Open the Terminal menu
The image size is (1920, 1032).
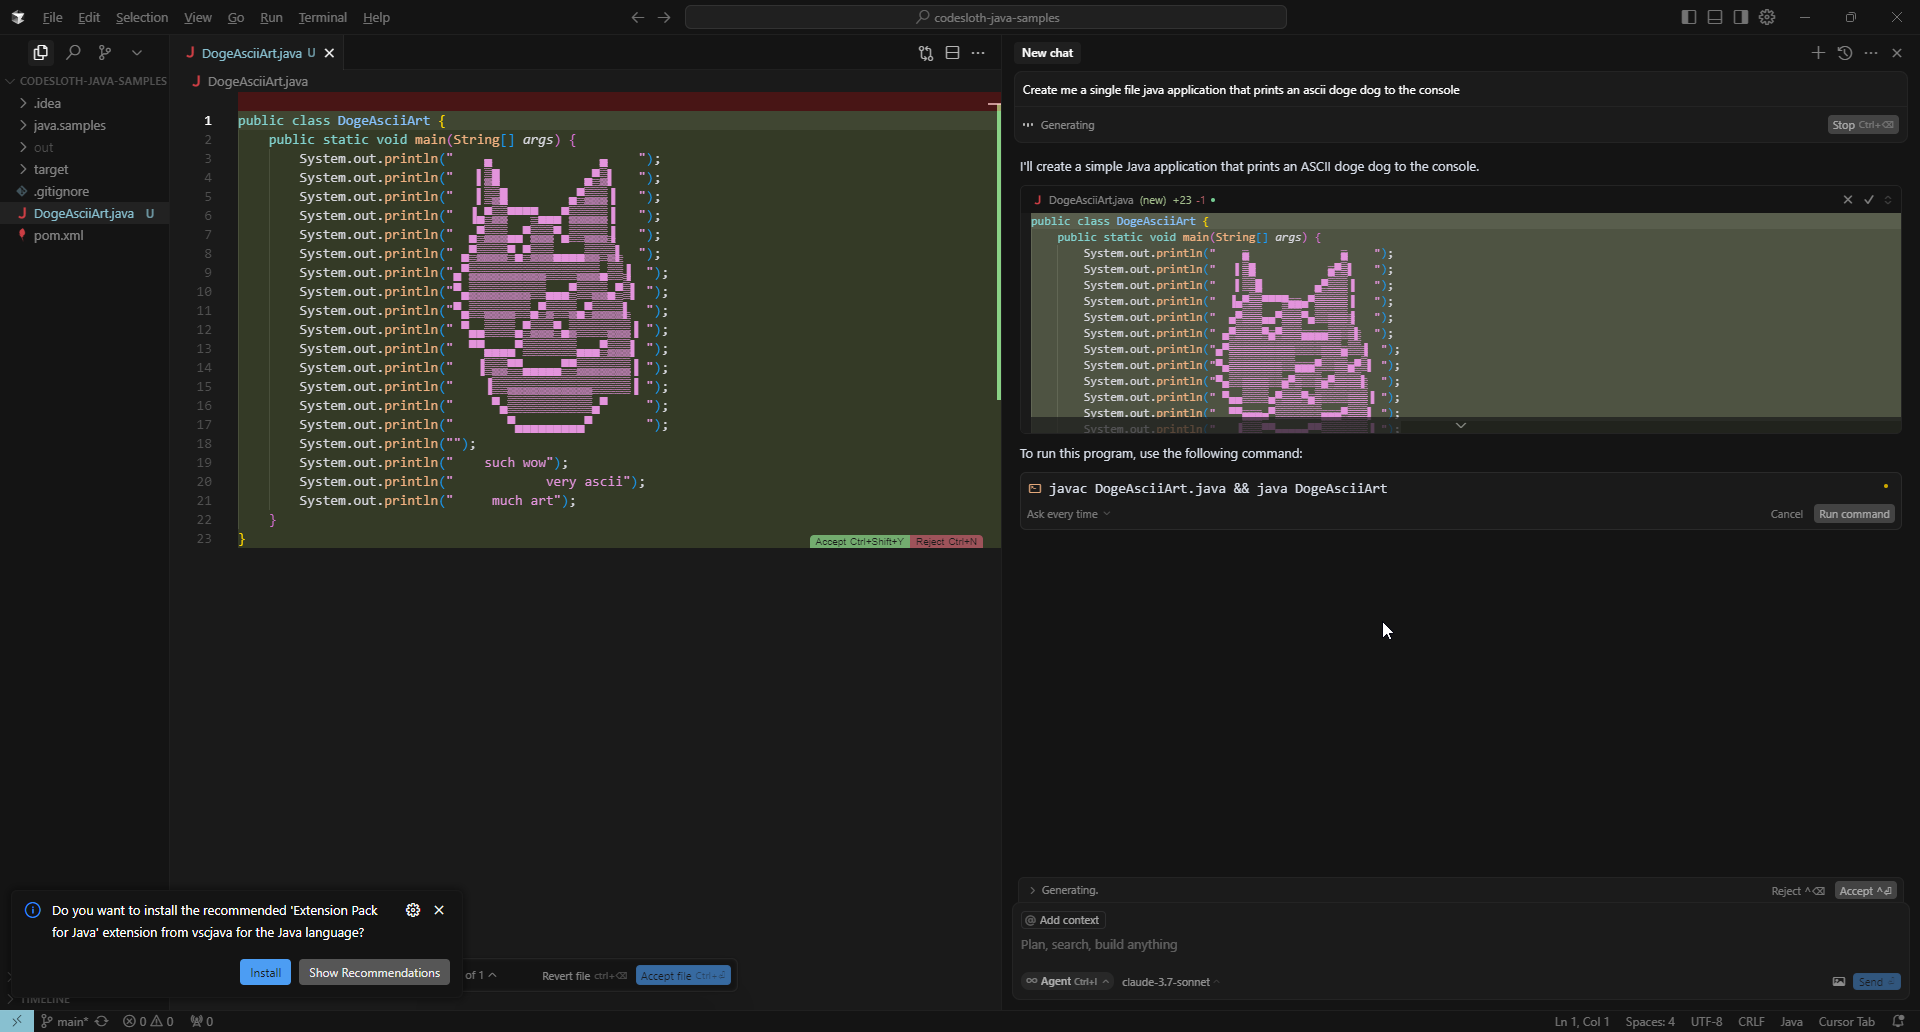323,17
